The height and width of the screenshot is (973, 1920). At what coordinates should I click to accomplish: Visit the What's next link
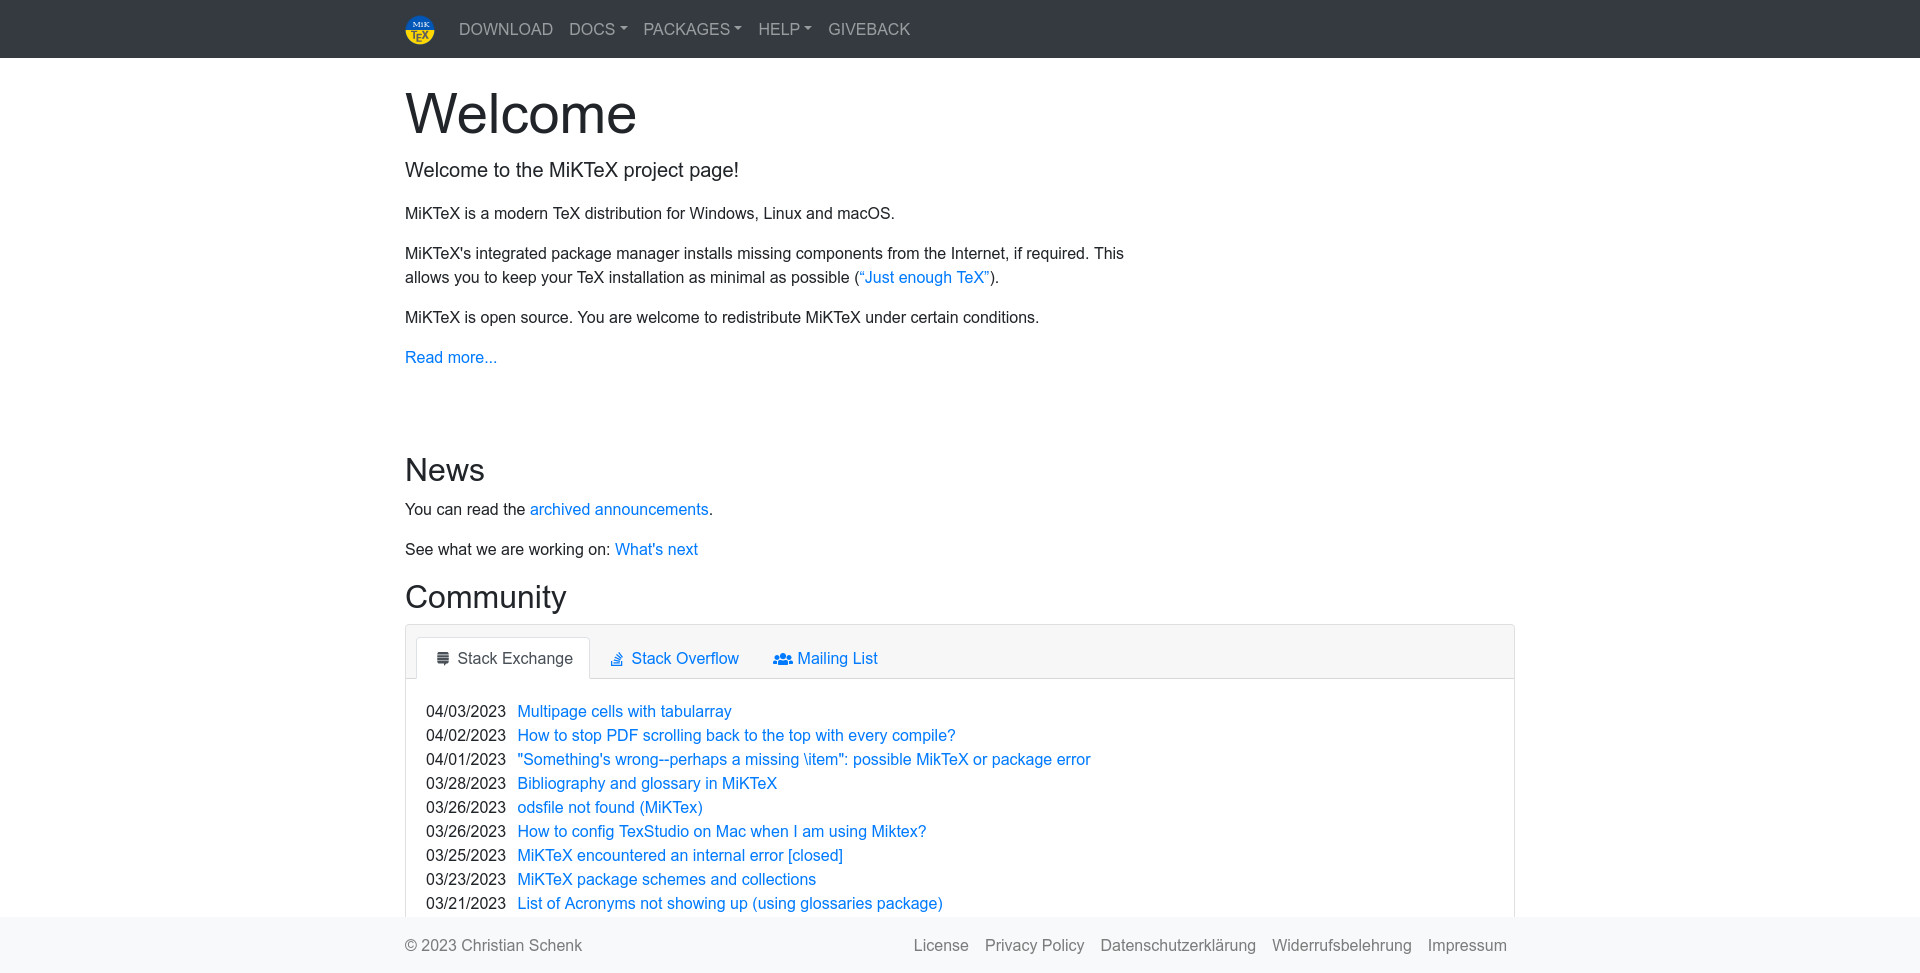pyautogui.click(x=656, y=550)
